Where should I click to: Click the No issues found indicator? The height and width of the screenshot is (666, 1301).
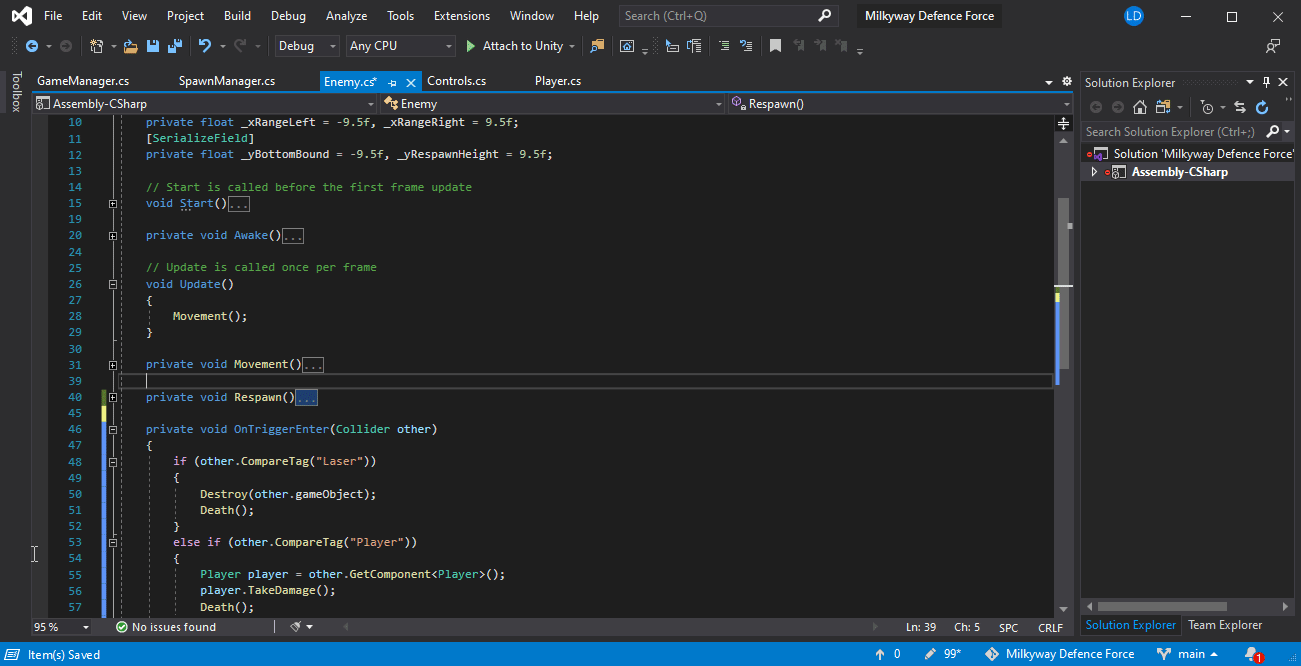(165, 627)
